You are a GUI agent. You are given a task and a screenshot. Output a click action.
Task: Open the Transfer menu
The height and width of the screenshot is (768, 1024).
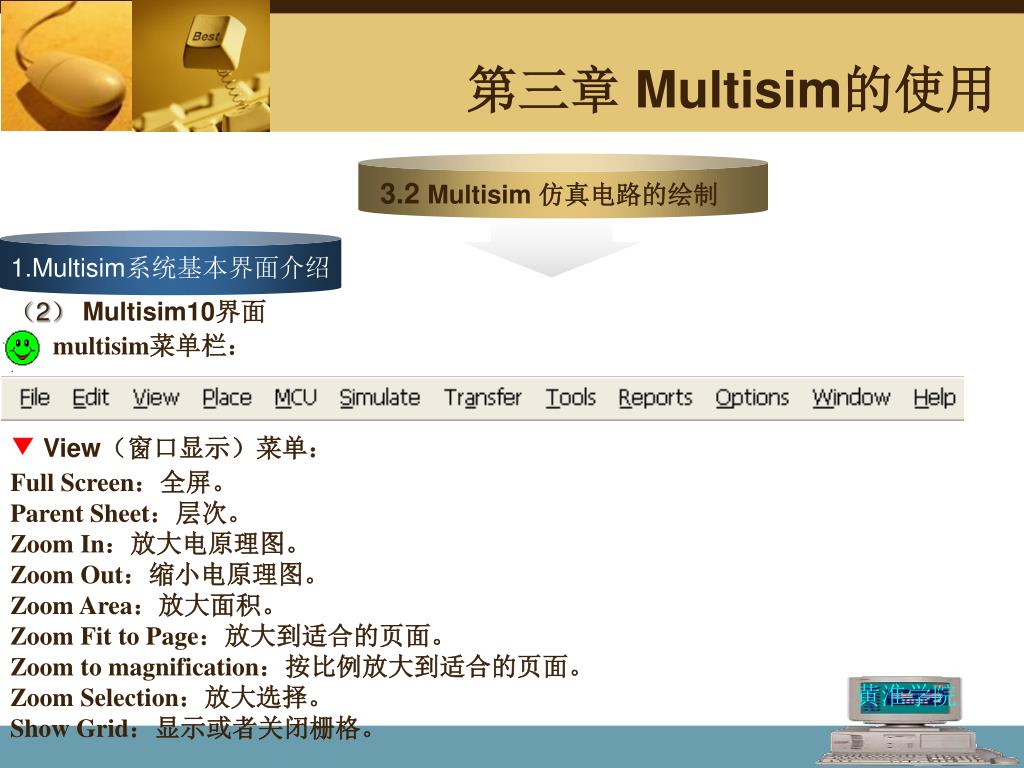pyautogui.click(x=483, y=397)
